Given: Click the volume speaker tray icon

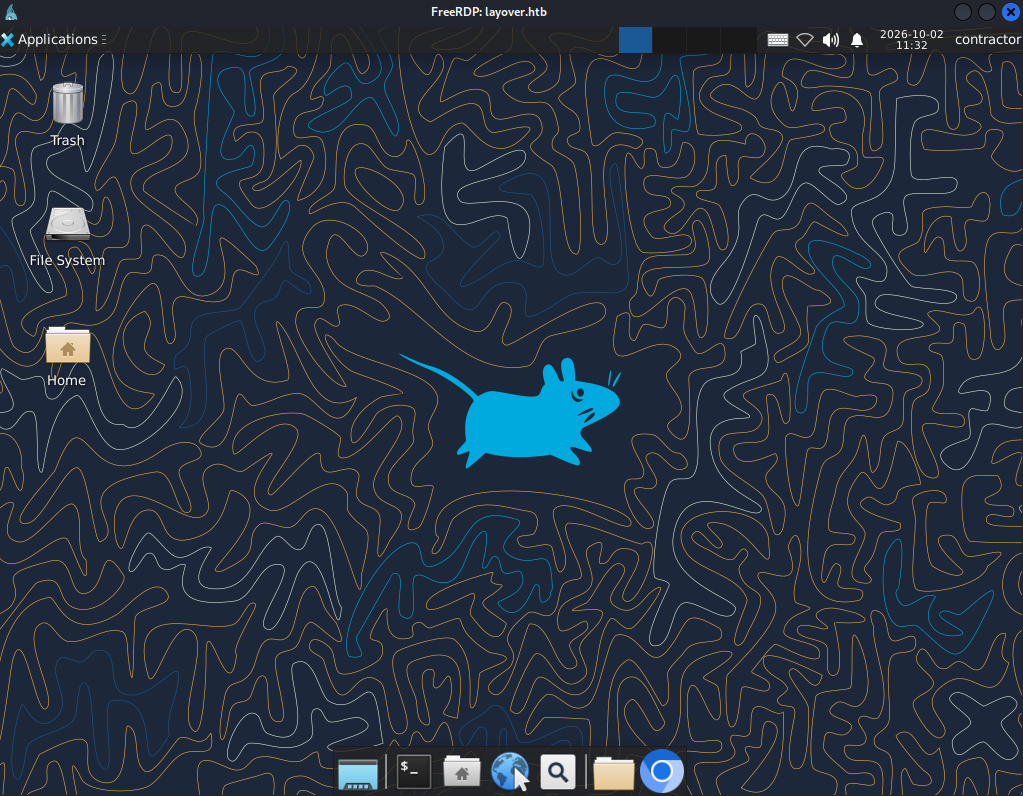Looking at the screenshot, I should pos(831,40).
